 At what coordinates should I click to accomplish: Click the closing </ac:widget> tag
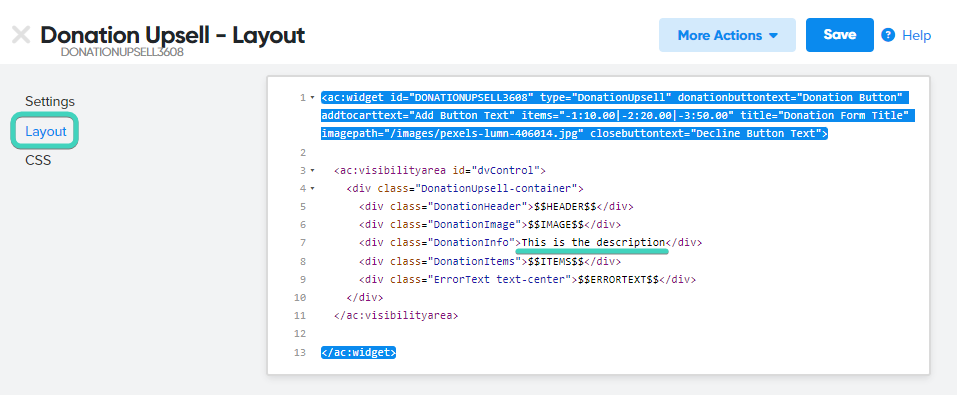tap(359, 353)
